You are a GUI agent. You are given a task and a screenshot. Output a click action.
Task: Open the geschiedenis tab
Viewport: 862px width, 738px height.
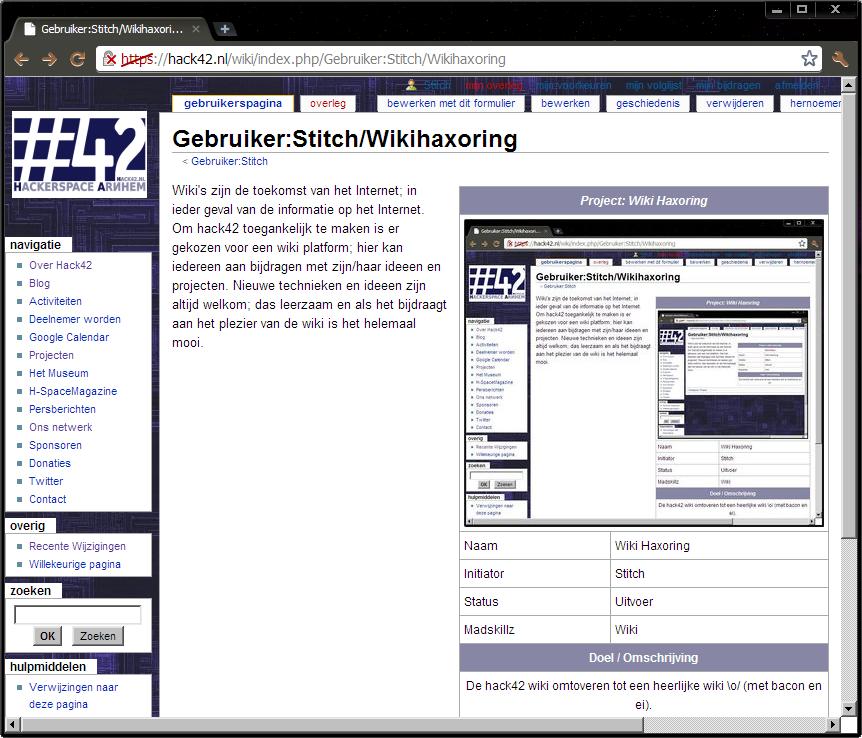[x=647, y=103]
